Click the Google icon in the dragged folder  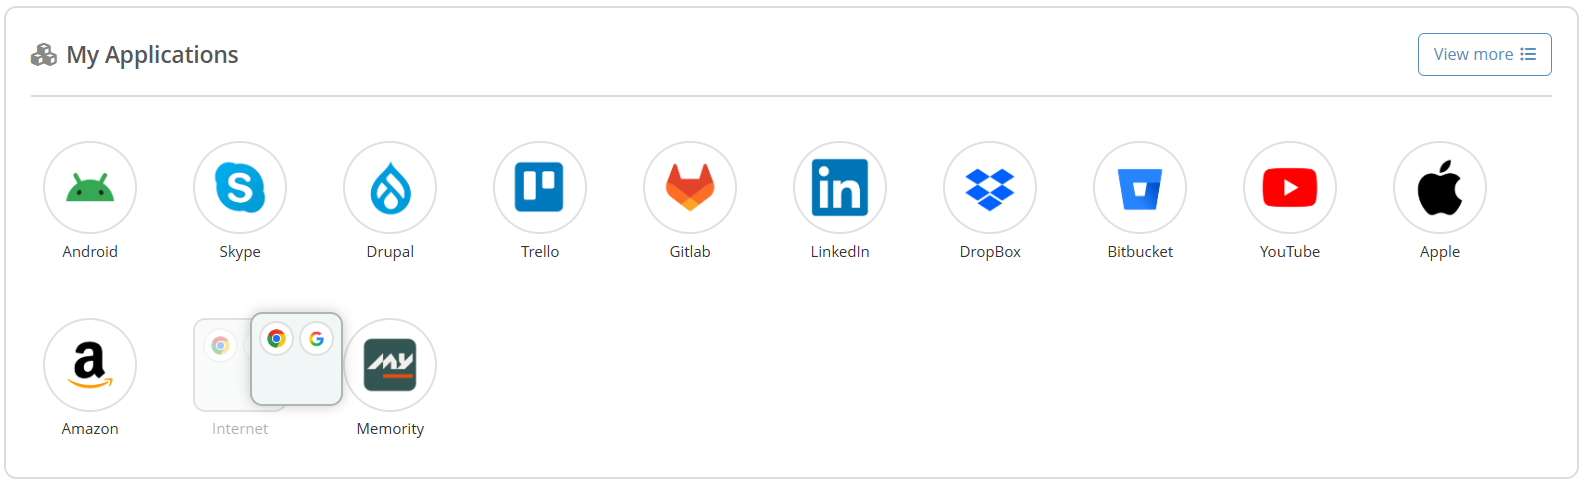point(316,339)
